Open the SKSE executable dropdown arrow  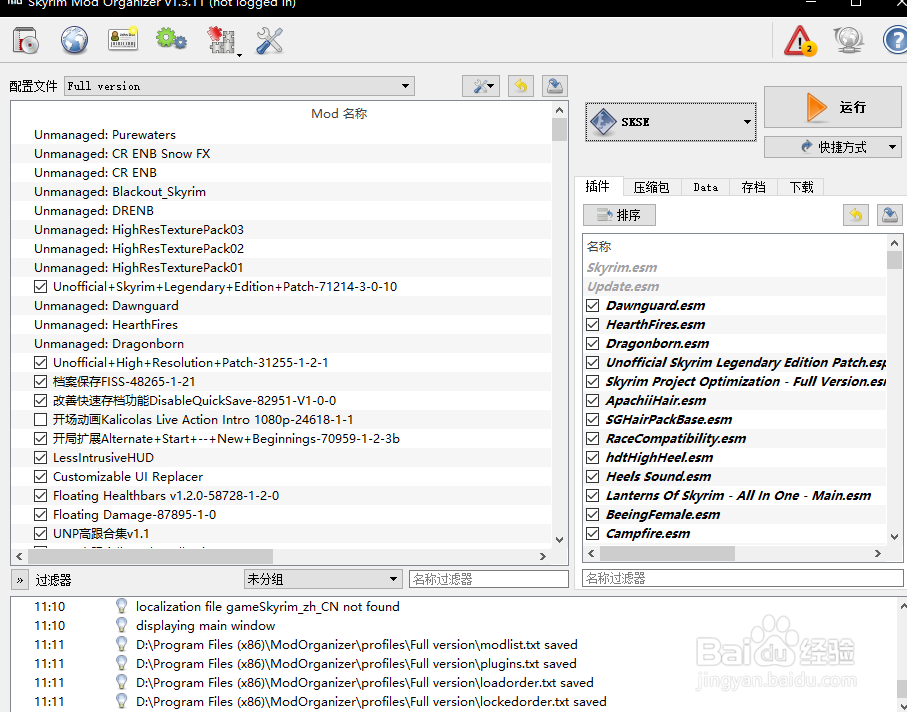click(x=747, y=121)
